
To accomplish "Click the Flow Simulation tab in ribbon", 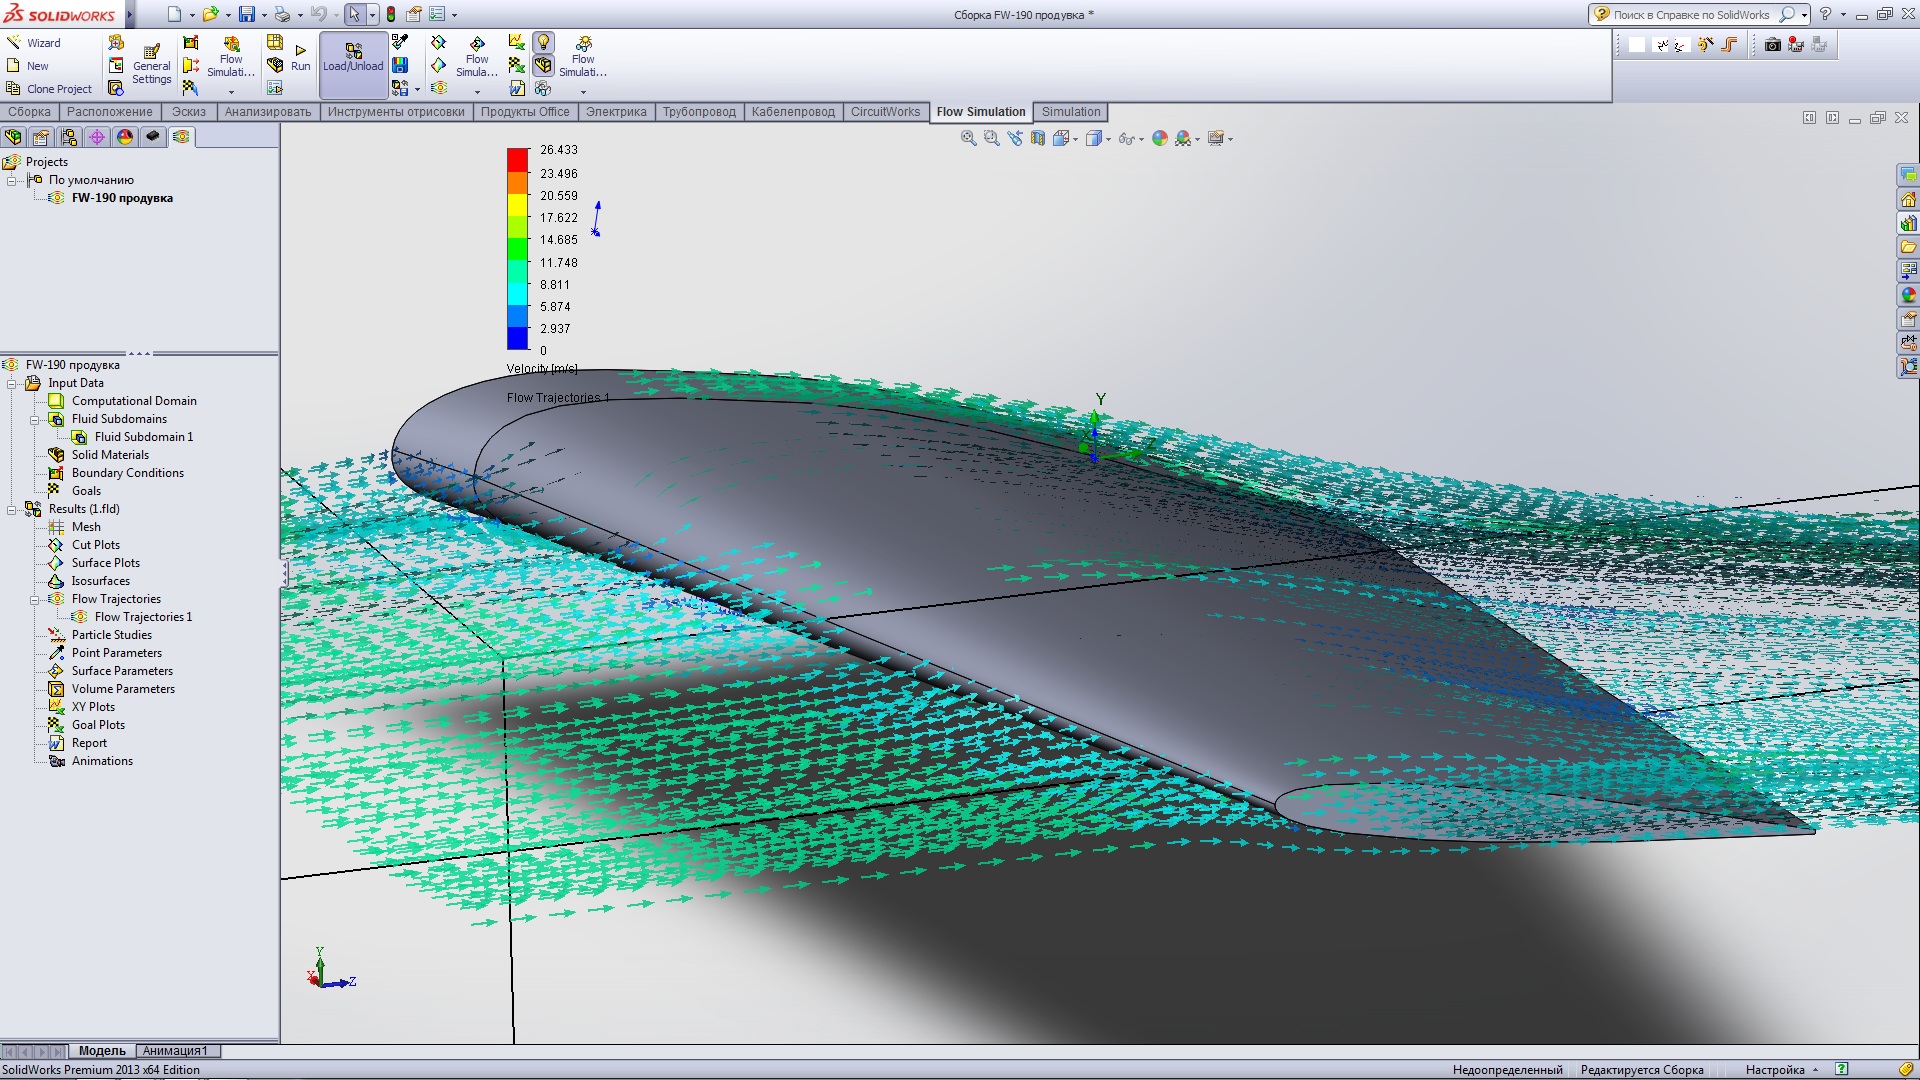I will (x=980, y=111).
